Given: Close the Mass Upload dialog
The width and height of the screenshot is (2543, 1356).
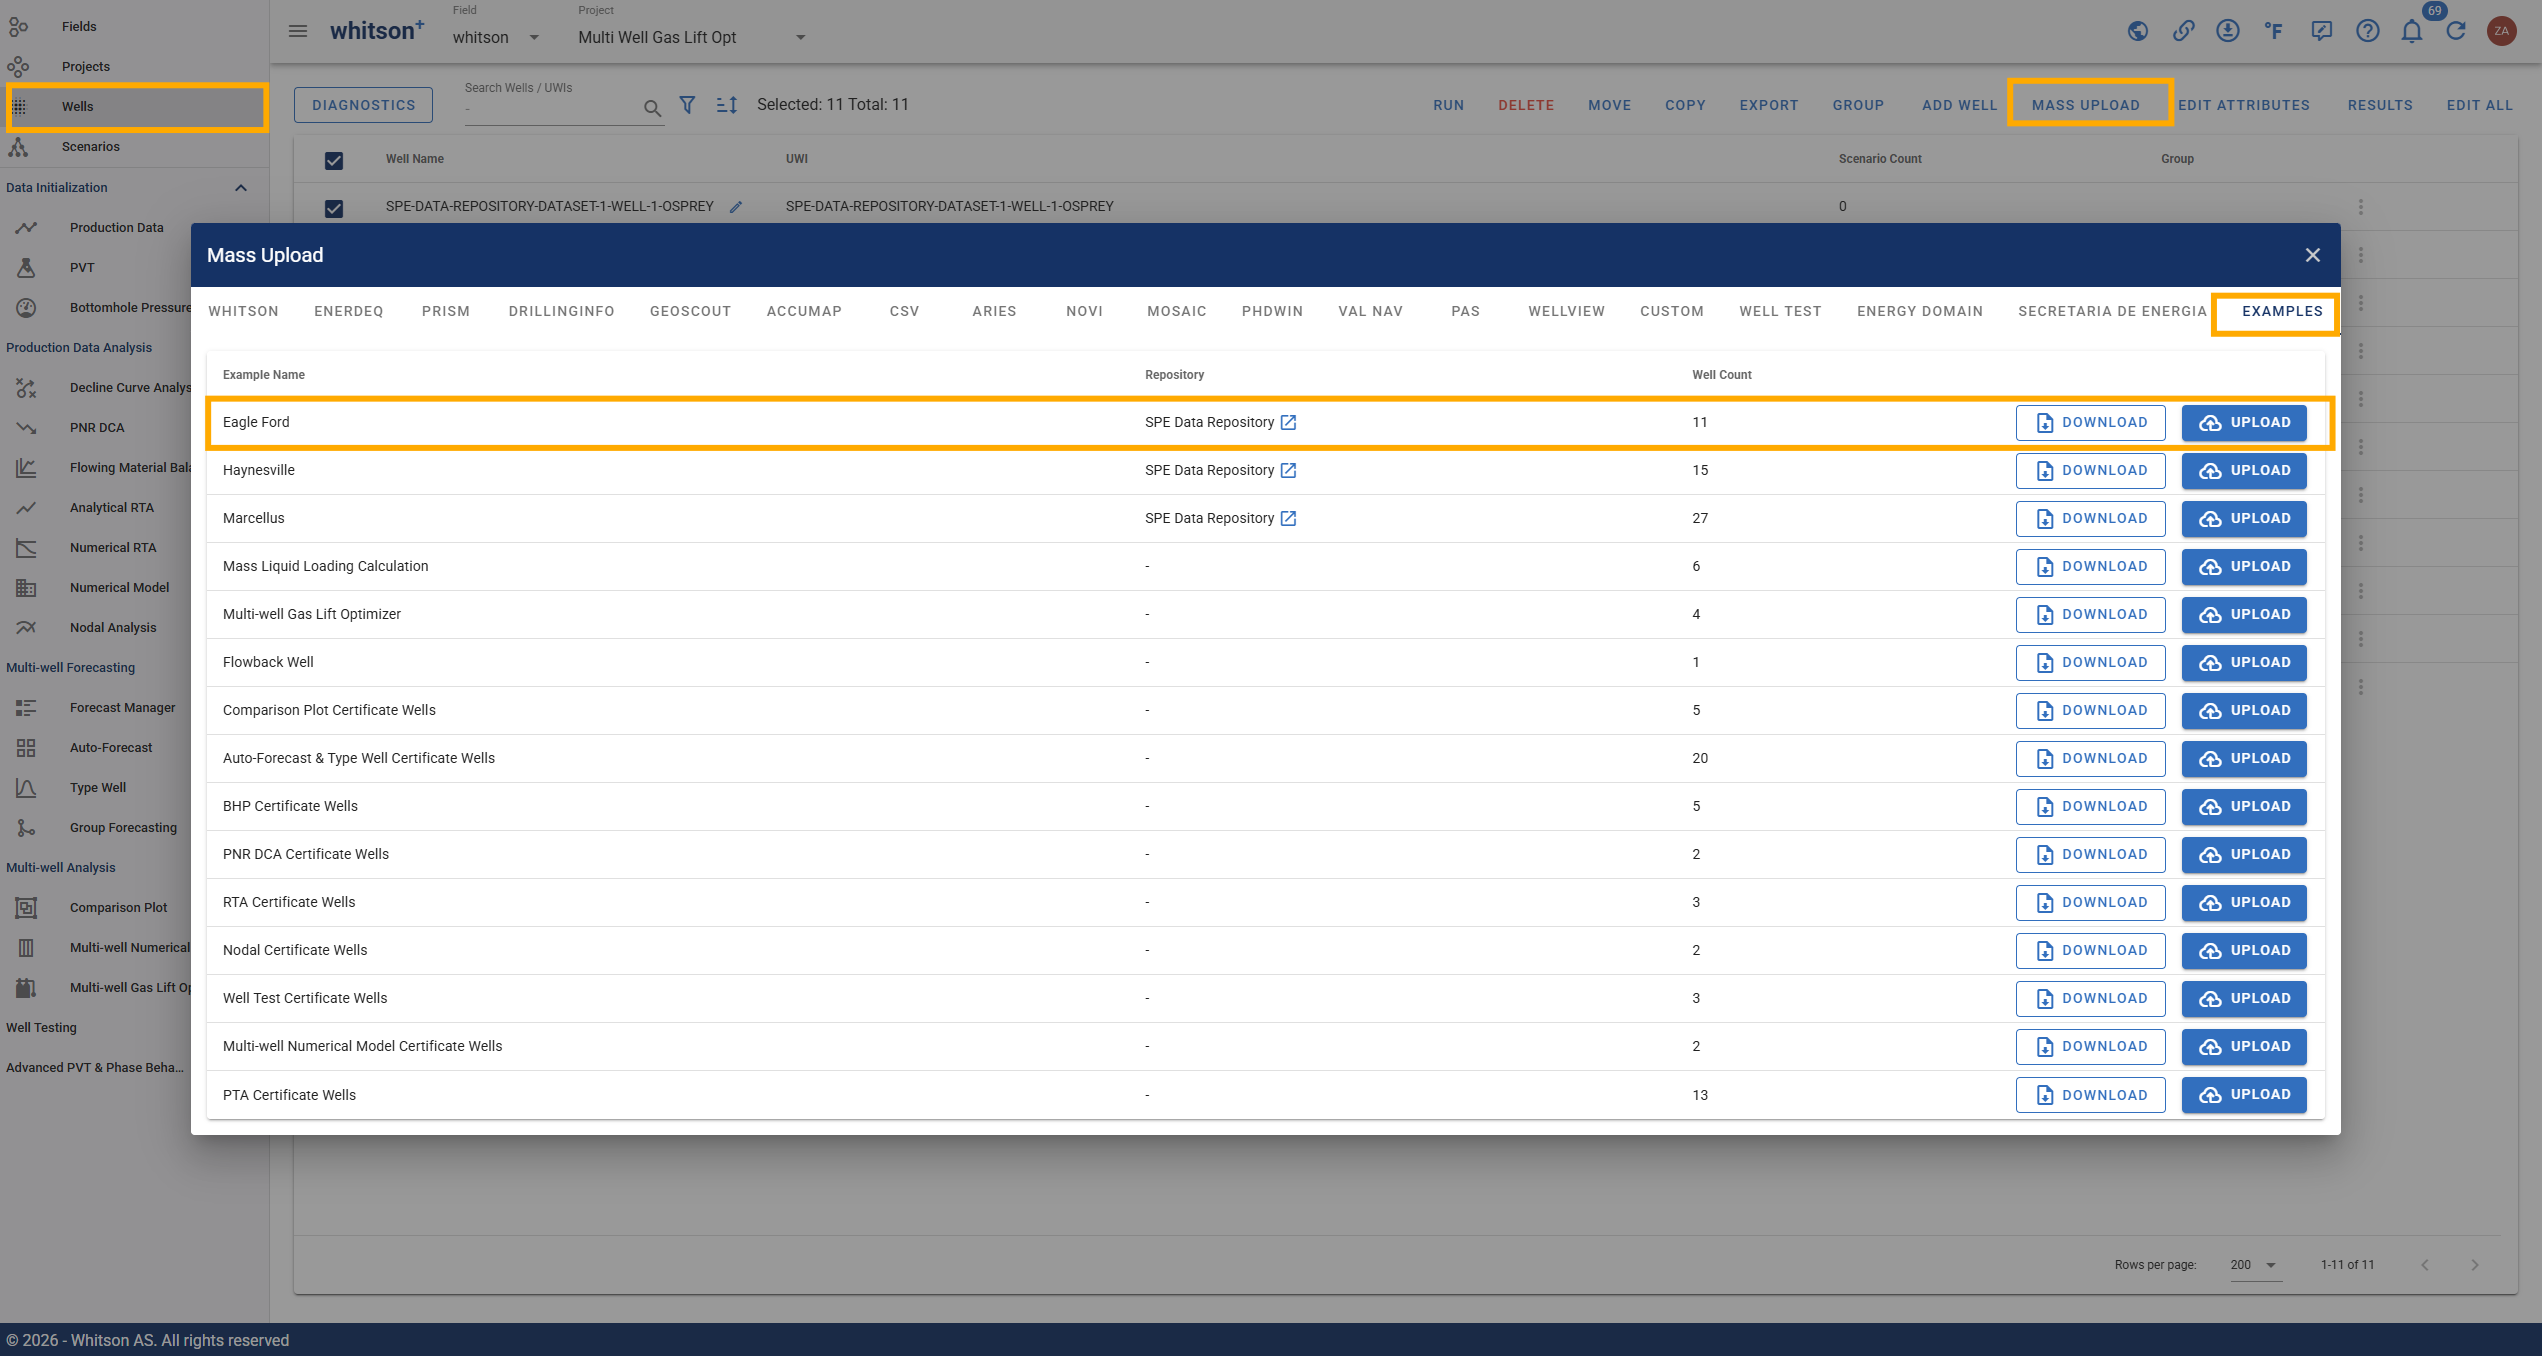Looking at the screenshot, I should pyautogui.click(x=2313, y=255).
